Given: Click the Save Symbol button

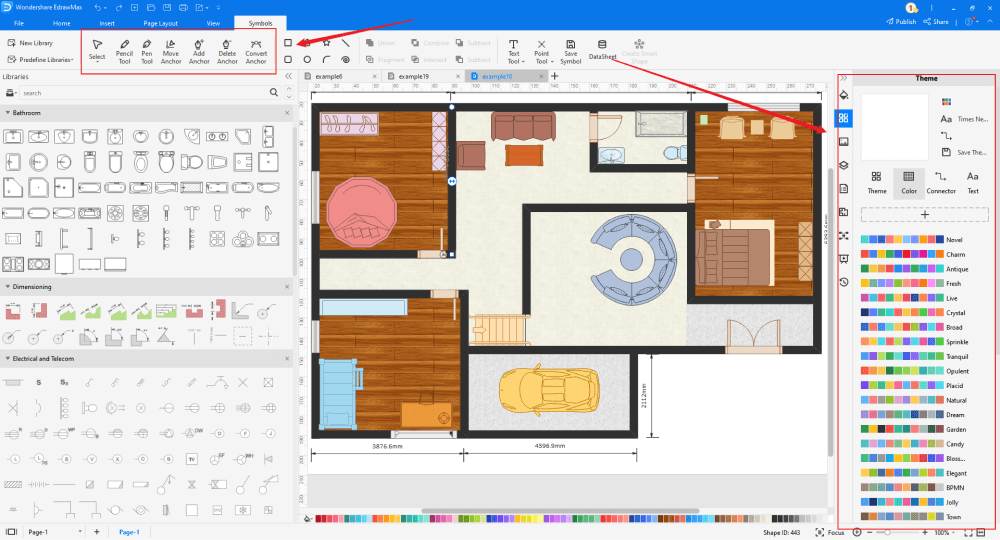Looking at the screenshot, I should point(570,52).
